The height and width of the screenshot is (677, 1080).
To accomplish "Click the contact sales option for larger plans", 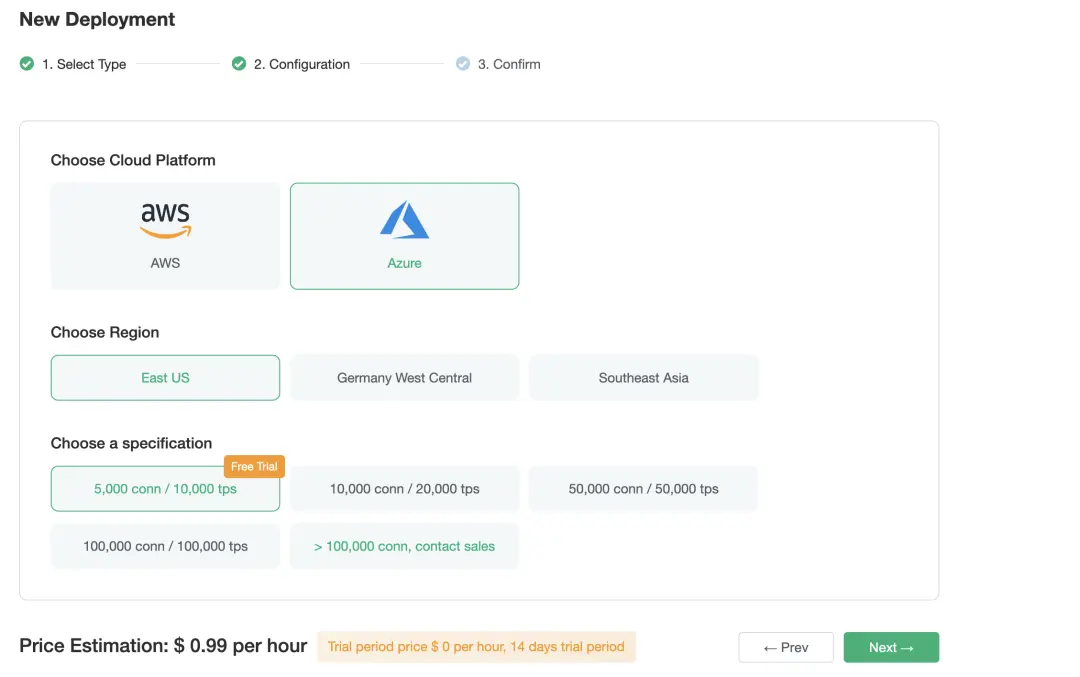I will point(404,546).
